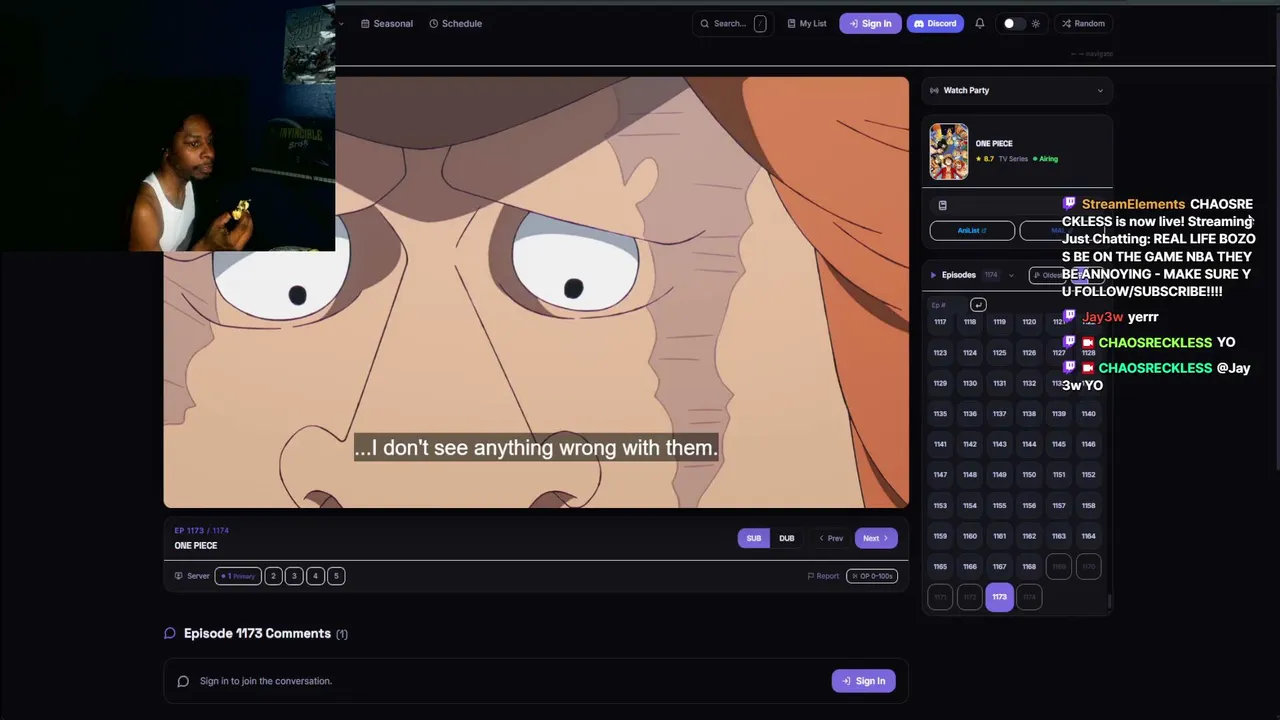
Task: Click the book icon below the poster
Action: (942, 205)
